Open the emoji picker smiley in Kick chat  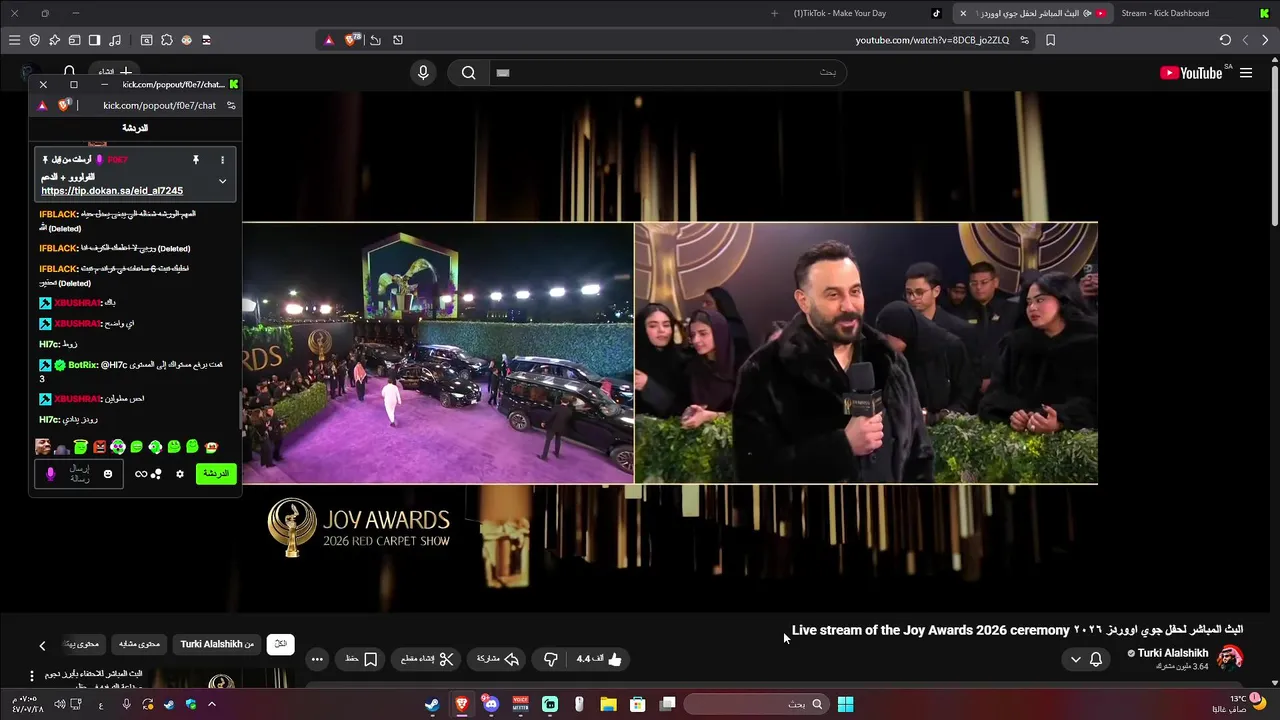(108, 474)
